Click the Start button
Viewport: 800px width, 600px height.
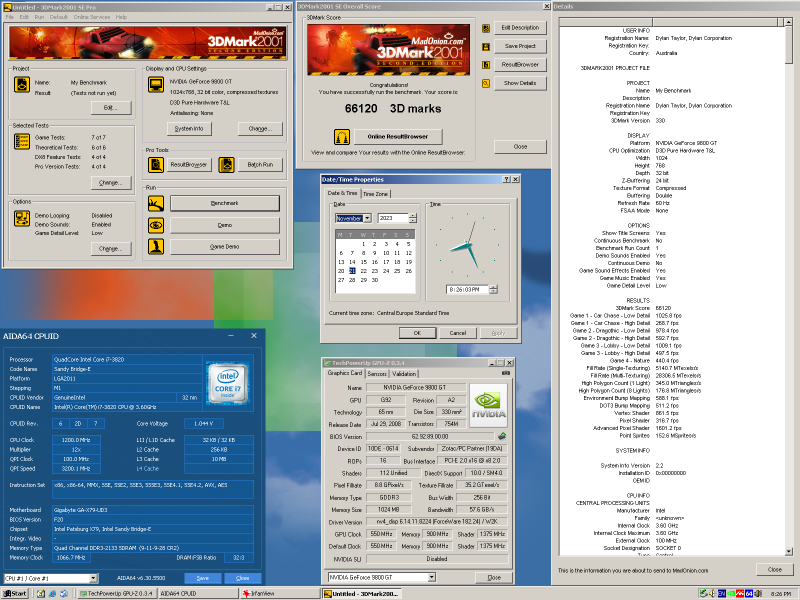point(15,593)
